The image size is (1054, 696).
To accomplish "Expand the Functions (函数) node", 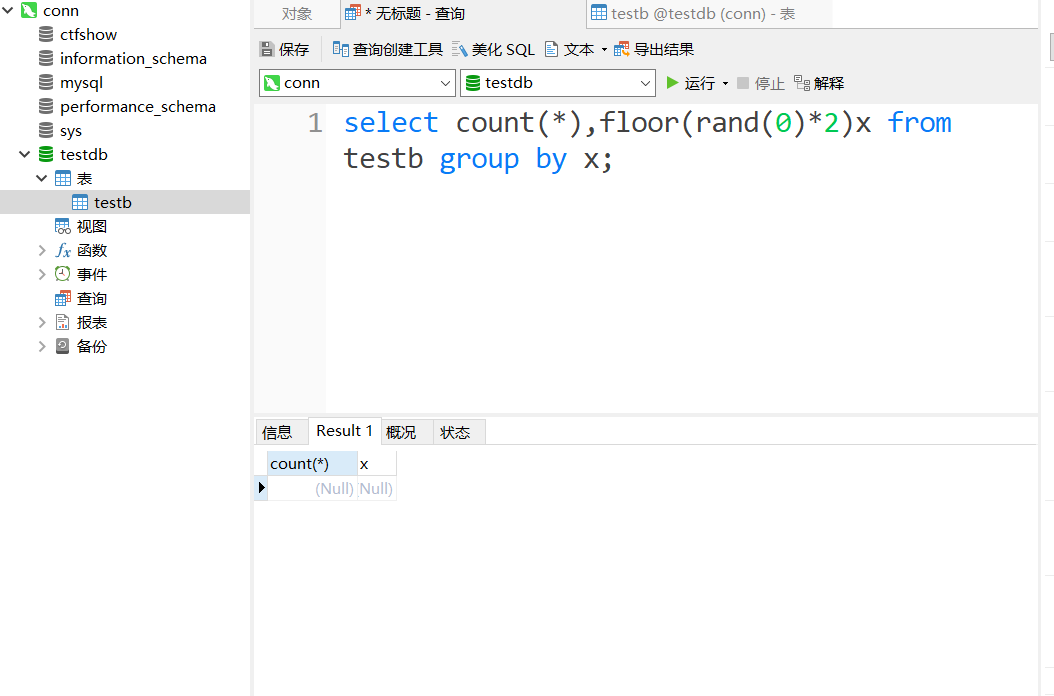I will tap(42, 251).
